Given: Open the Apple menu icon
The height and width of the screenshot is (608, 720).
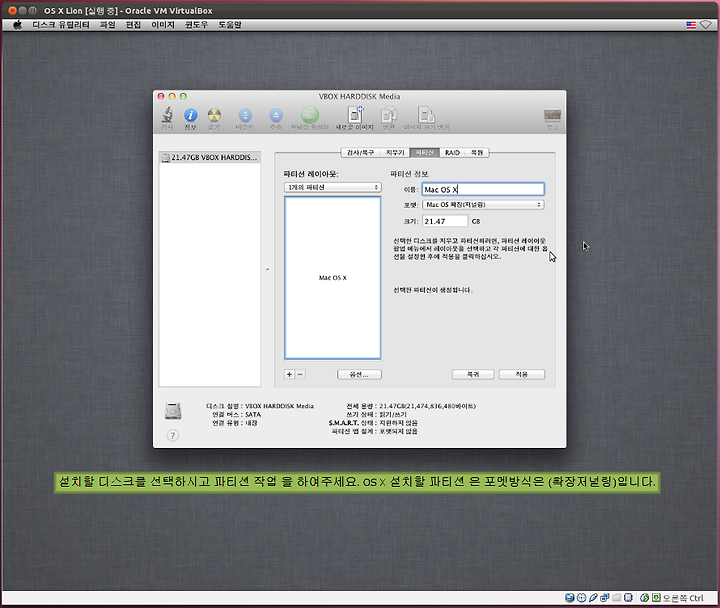Looking at the screenshot, I should (x=17, y=25).
